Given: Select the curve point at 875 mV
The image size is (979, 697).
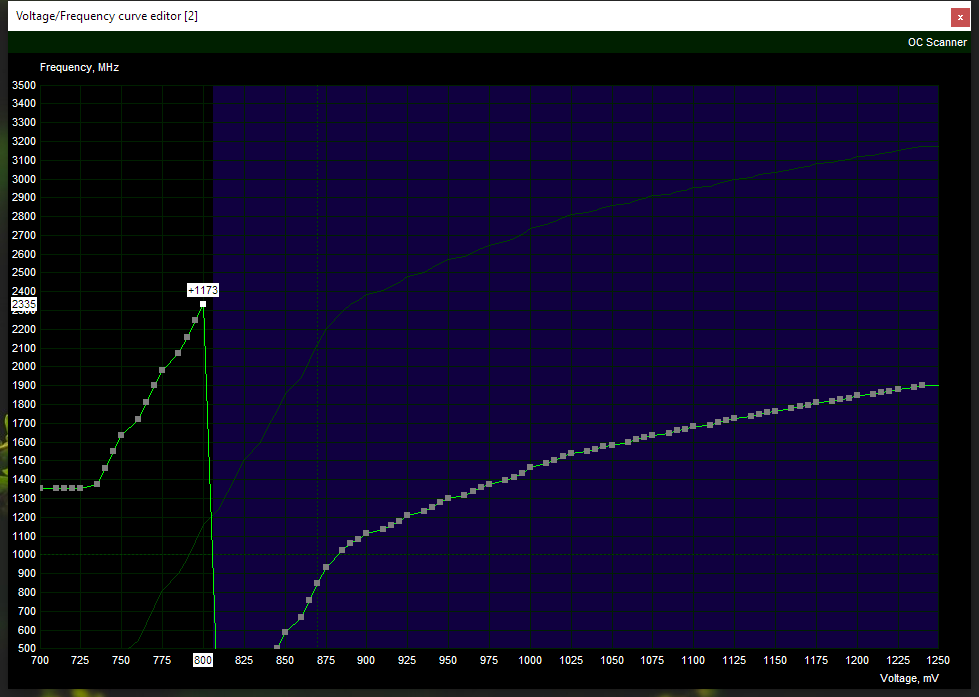Looking at the screenshot, I should [326, 567].
